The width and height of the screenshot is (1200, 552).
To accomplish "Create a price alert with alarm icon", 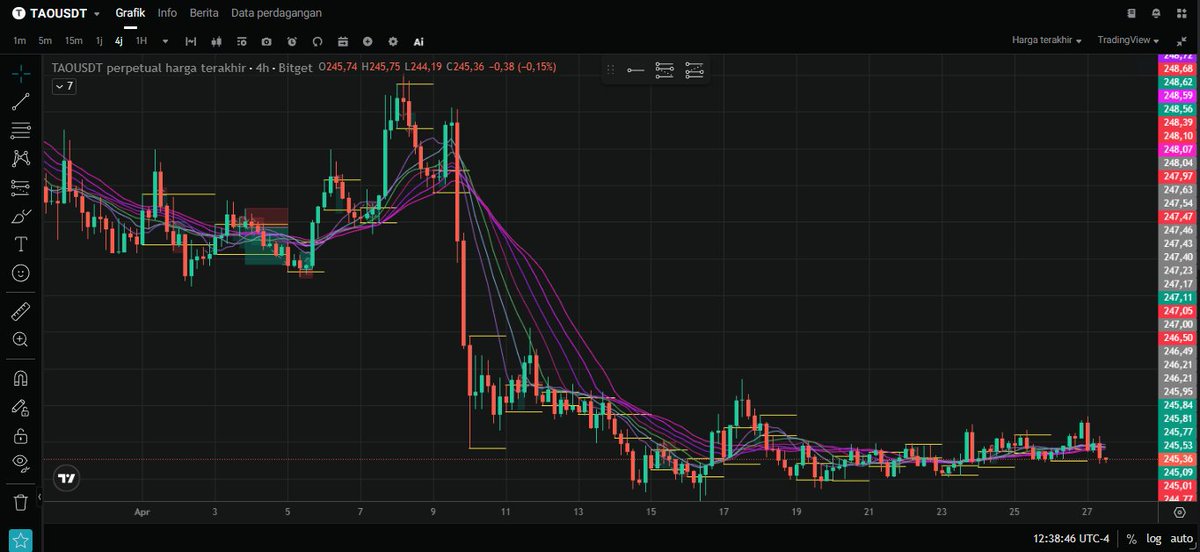I will pyautogui.click(x=292, y=41).
